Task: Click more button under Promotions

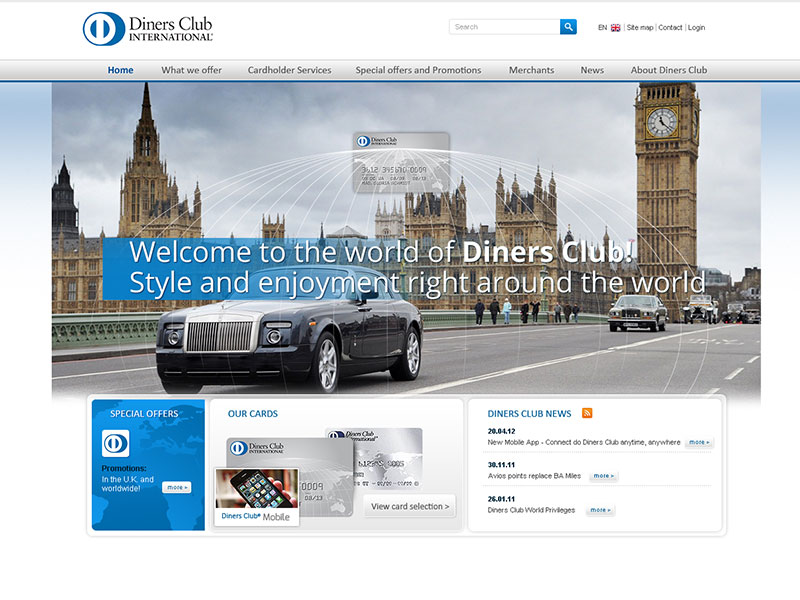Action: 177,487
